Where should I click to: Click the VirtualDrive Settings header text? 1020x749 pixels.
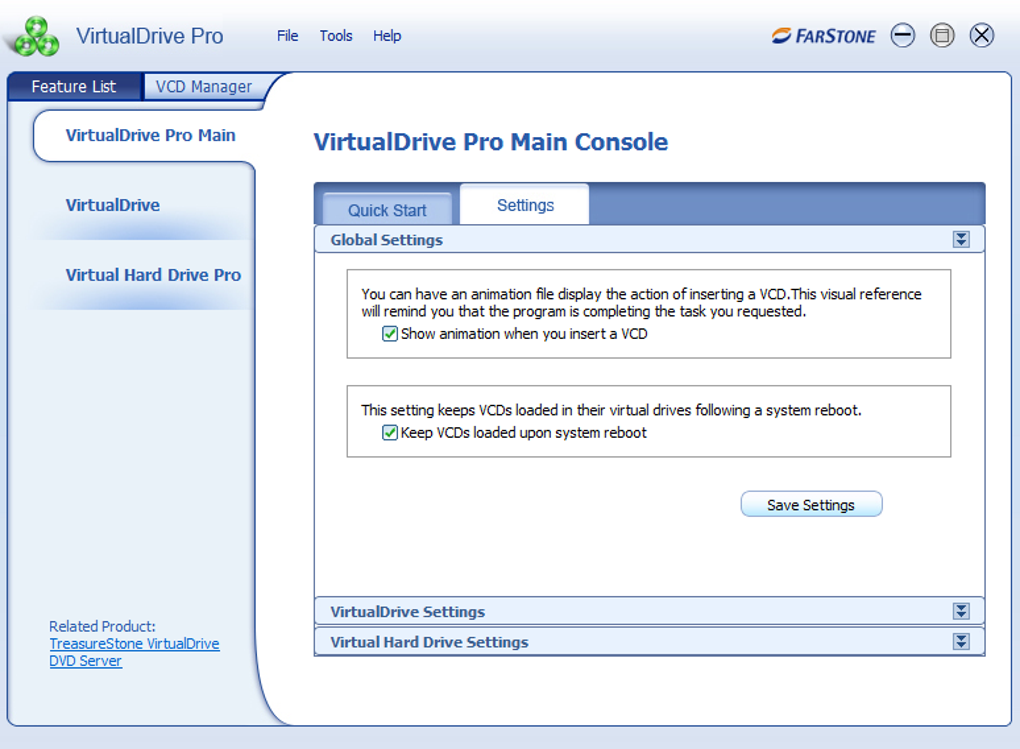tap(407, 612)
